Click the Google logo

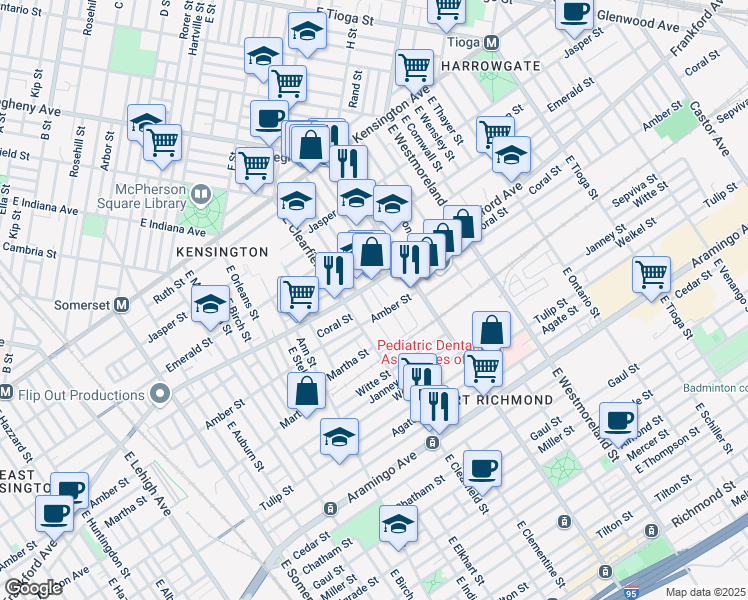tap(34, 588)
